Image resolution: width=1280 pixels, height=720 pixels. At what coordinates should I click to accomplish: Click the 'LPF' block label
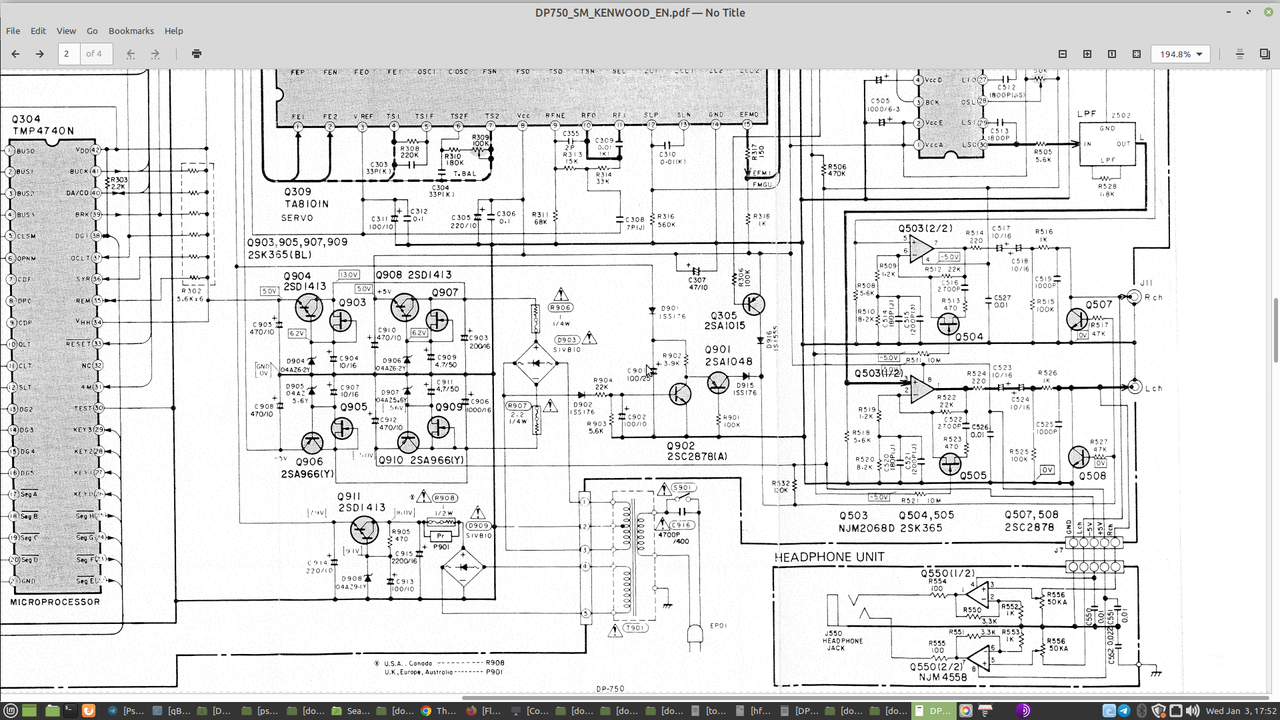click(1089, 114)
